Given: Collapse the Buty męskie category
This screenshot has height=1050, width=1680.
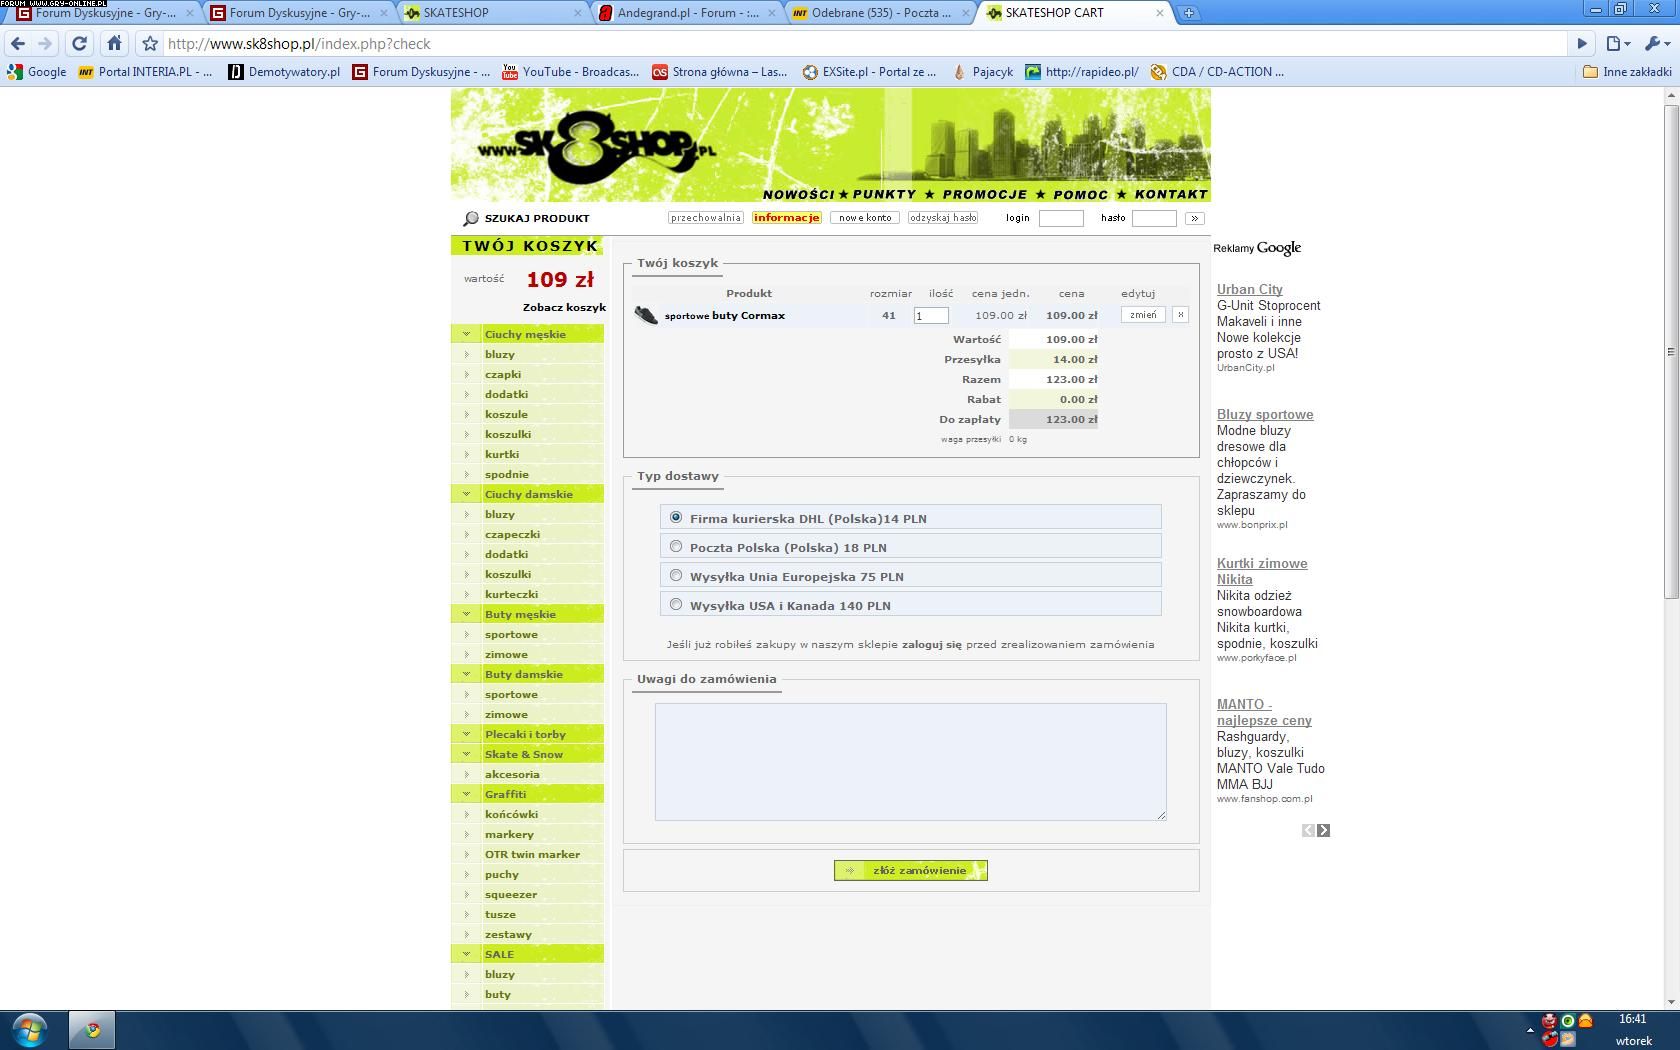Looking at the screenshot, I should [x=466, y=614].
